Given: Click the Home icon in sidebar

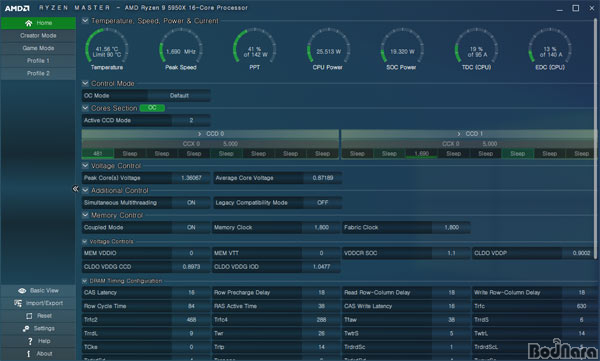Looking at the screenshot, I should [28, 23].
